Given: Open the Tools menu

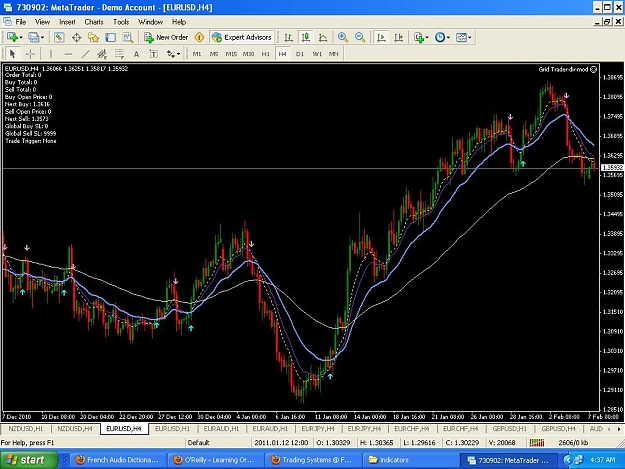Looking at the screenshot, I should click(x=121, y=22).
